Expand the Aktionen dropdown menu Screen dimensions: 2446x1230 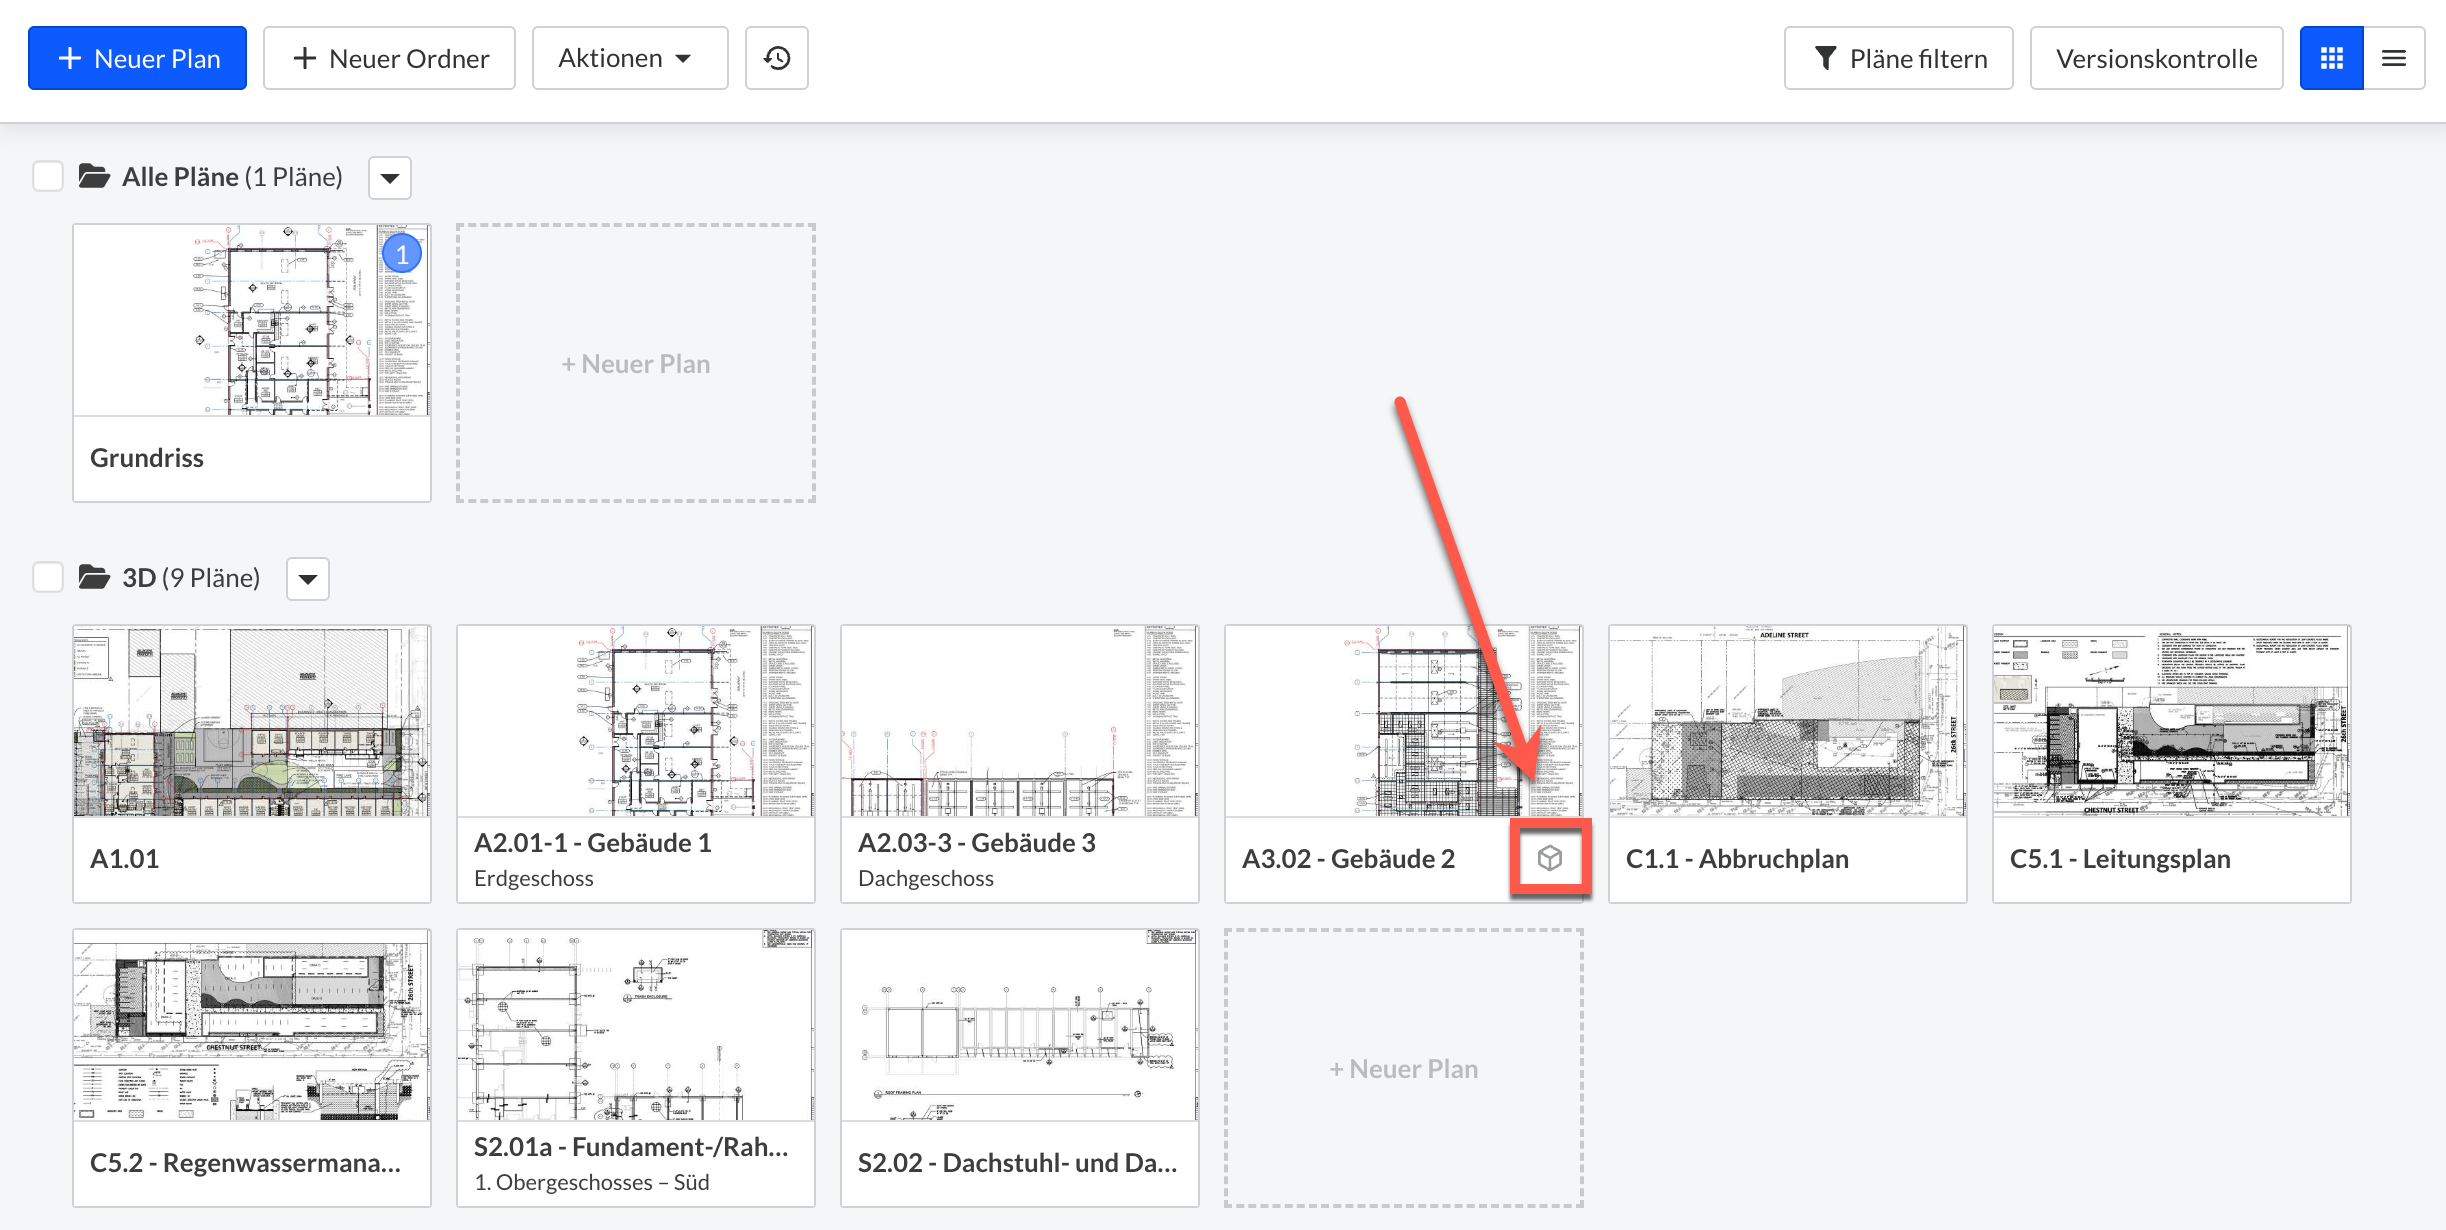click(x=629, y=58)
